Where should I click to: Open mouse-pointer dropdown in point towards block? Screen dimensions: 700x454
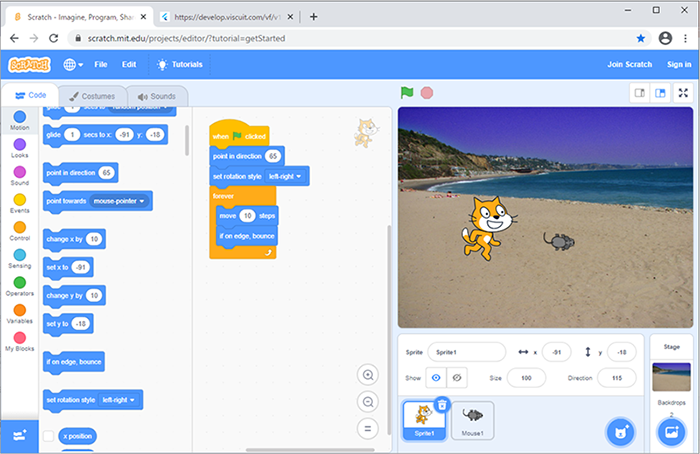pos(119,201)
